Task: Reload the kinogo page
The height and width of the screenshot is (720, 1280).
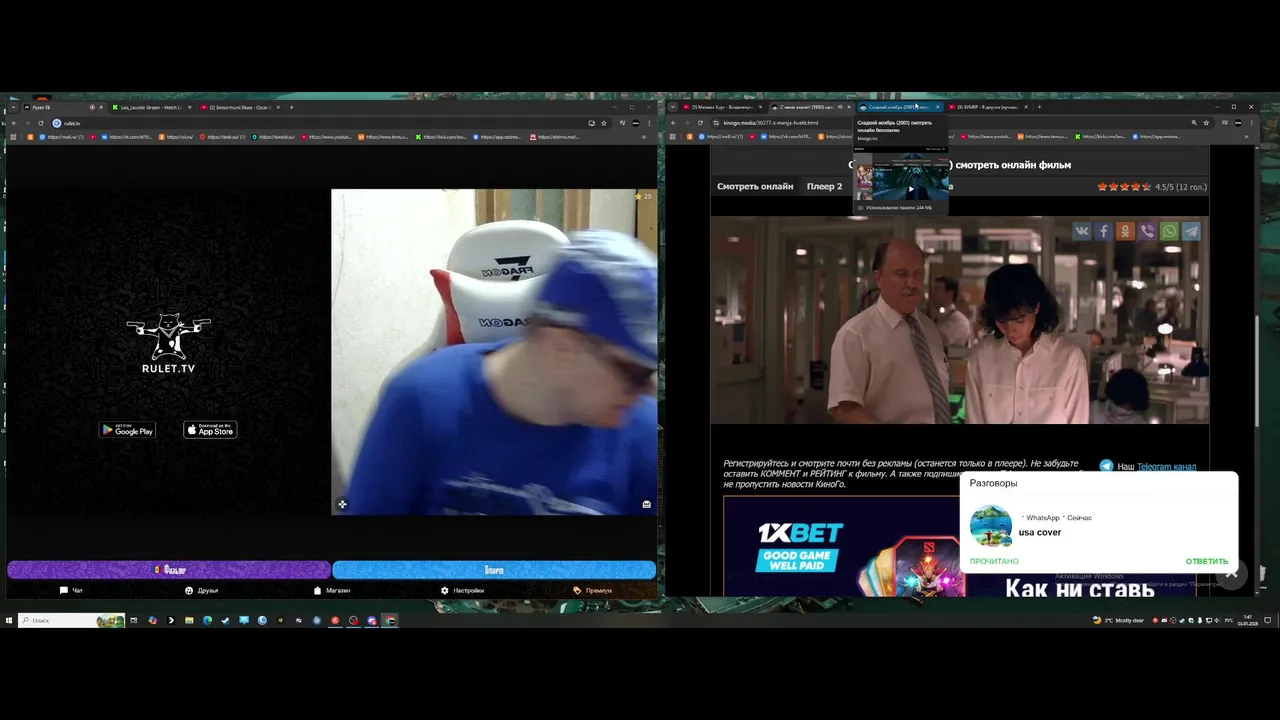Action: [700, 123]
